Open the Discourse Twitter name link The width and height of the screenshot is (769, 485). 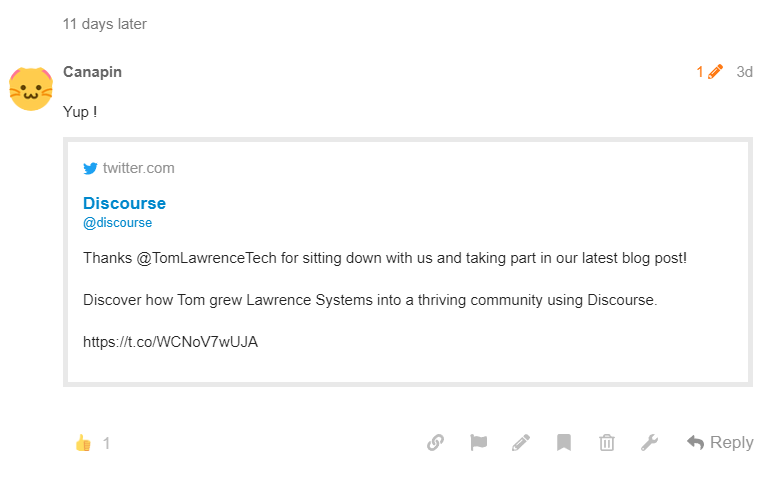(x=125, y=203)
